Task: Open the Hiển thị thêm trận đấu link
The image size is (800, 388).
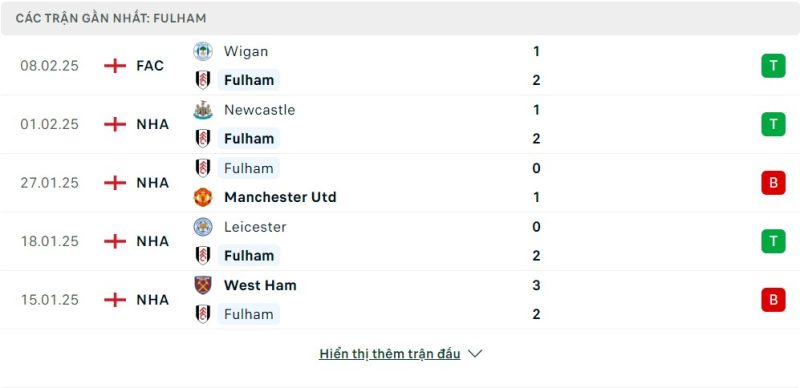Action: [x=390, y=354]
